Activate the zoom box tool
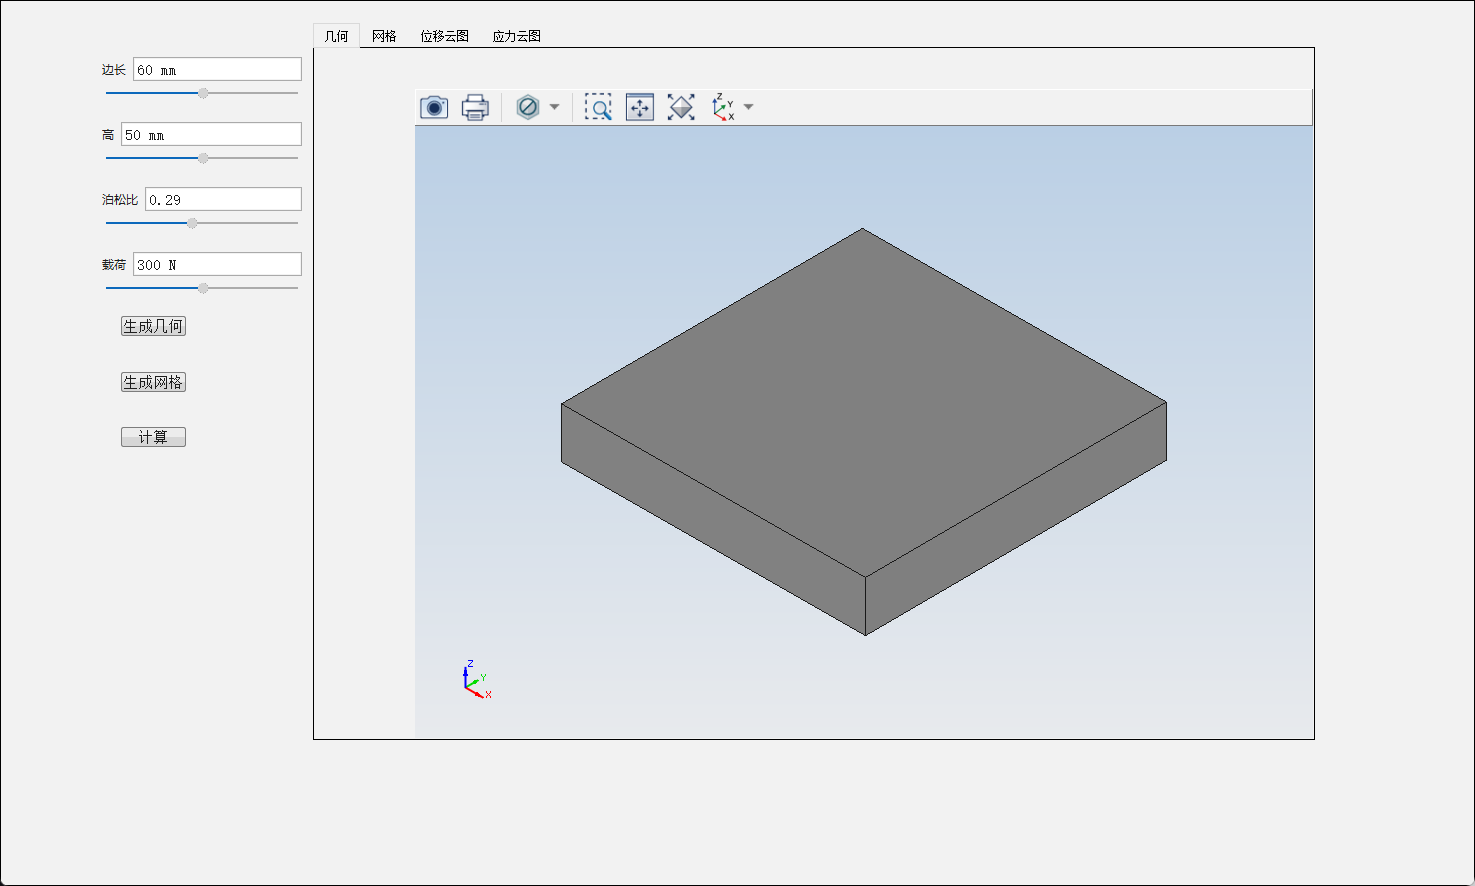Viewport: 1475px width, 886px height. 598,107
